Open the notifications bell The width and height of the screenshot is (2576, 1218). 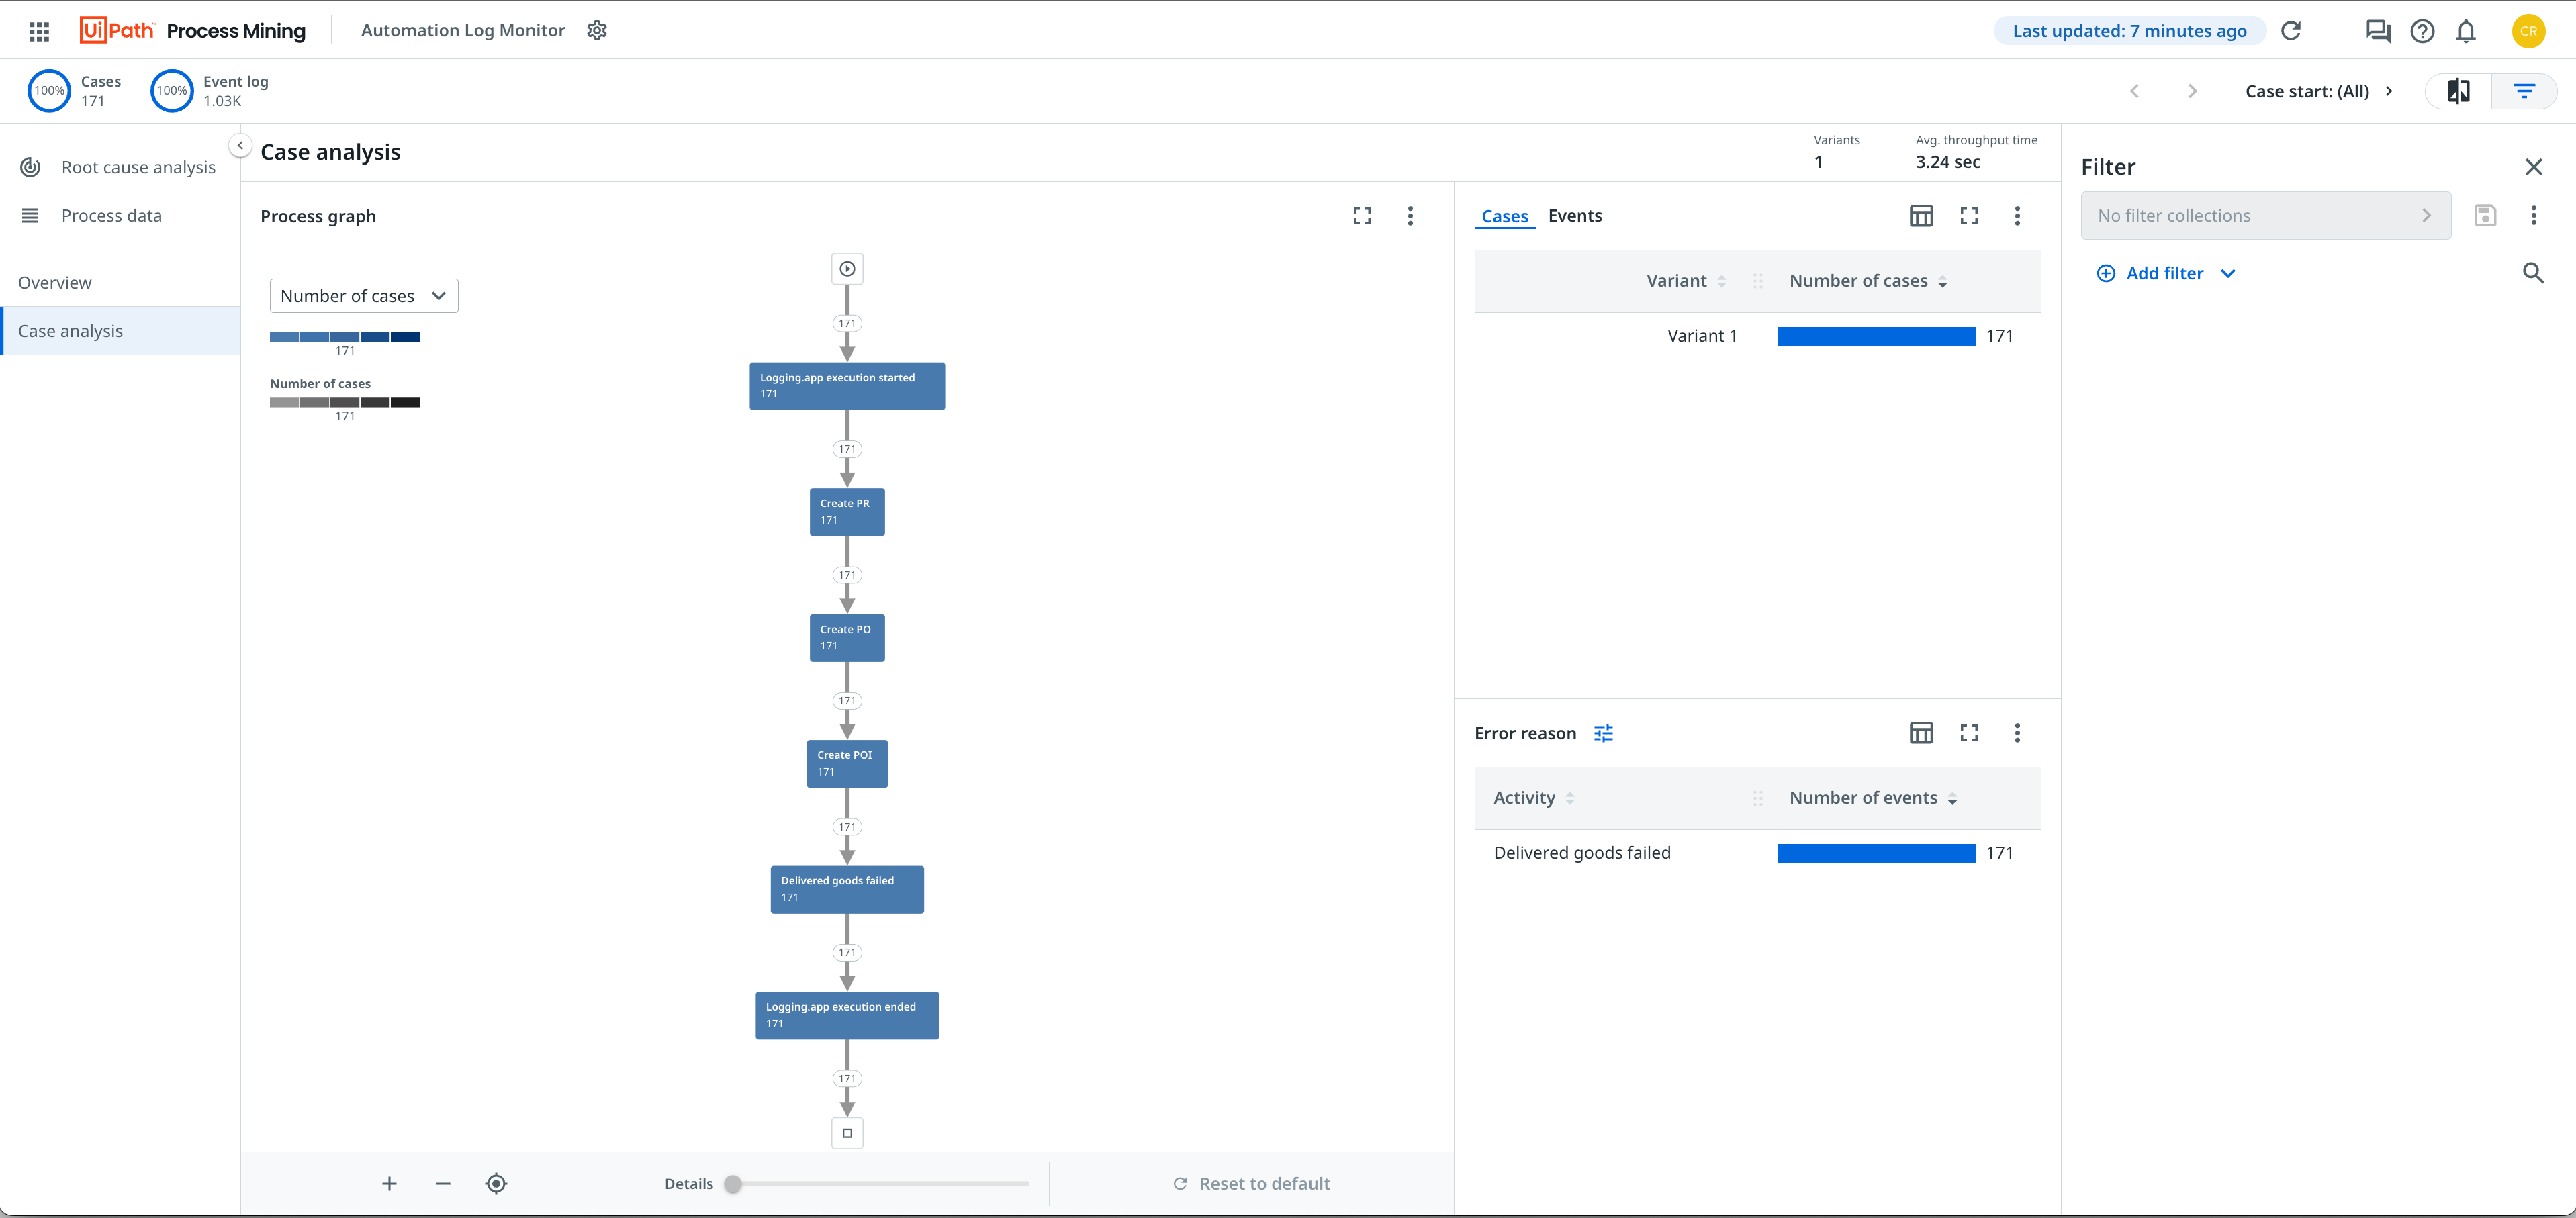[2466, 31]
